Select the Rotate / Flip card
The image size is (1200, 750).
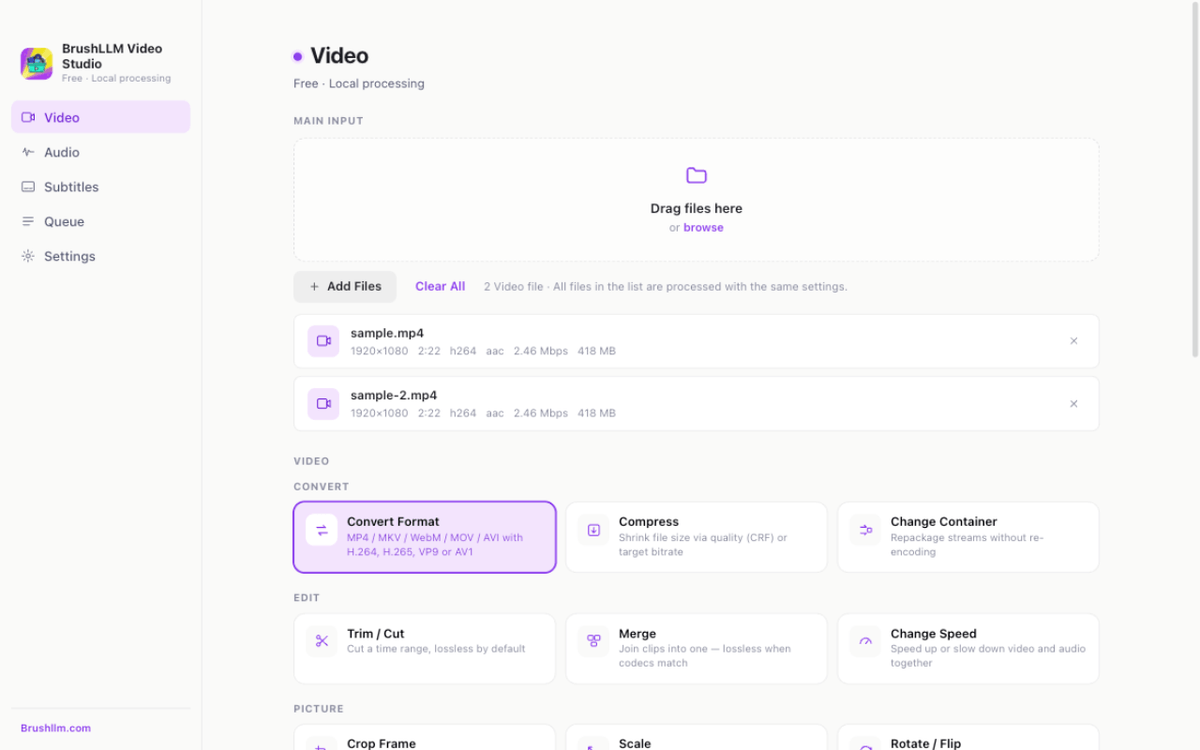click(x=968, y=738)
